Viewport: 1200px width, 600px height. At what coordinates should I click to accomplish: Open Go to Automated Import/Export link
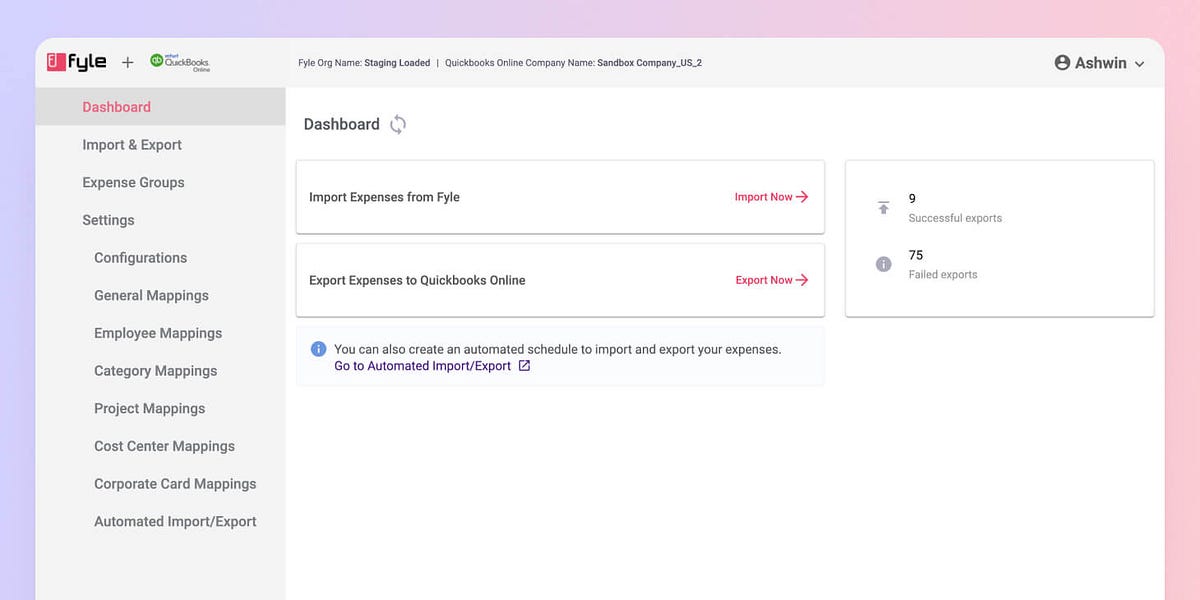(422, 366)
